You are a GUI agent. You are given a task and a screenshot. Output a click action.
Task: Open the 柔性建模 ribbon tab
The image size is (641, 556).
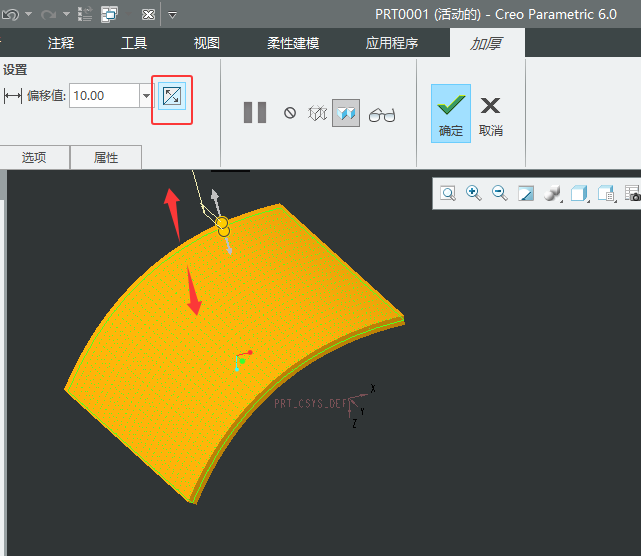tap(293, 43)
